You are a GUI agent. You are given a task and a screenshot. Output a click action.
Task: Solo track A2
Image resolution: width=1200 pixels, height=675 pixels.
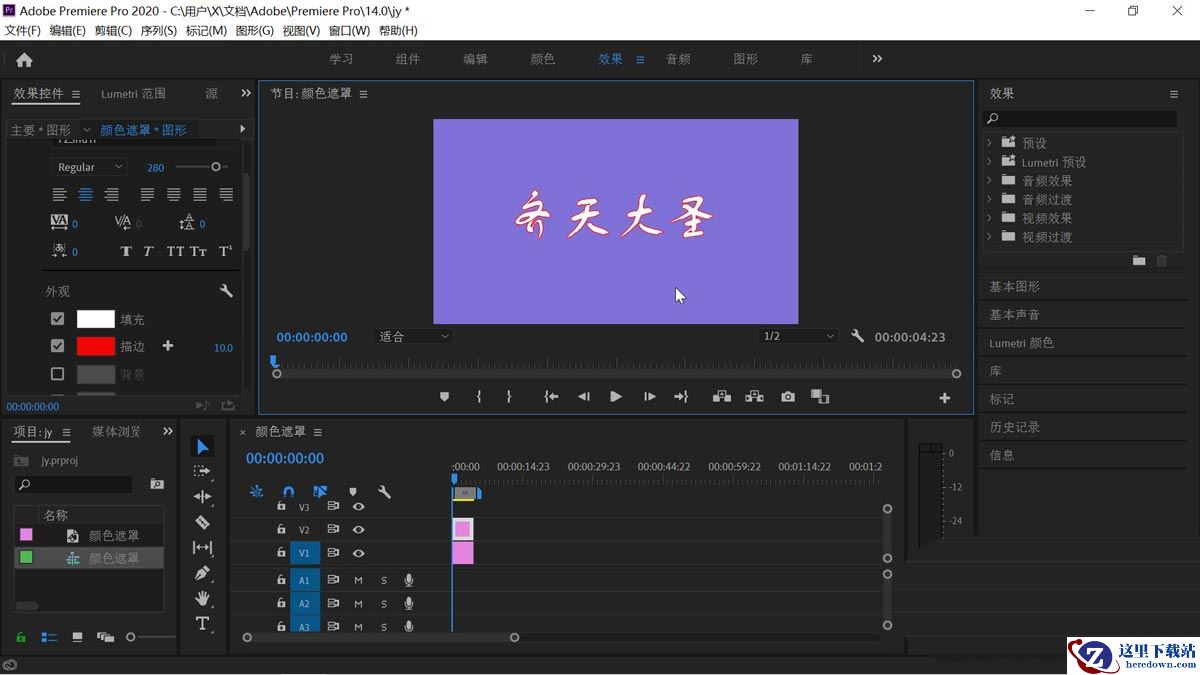point(383,604)
